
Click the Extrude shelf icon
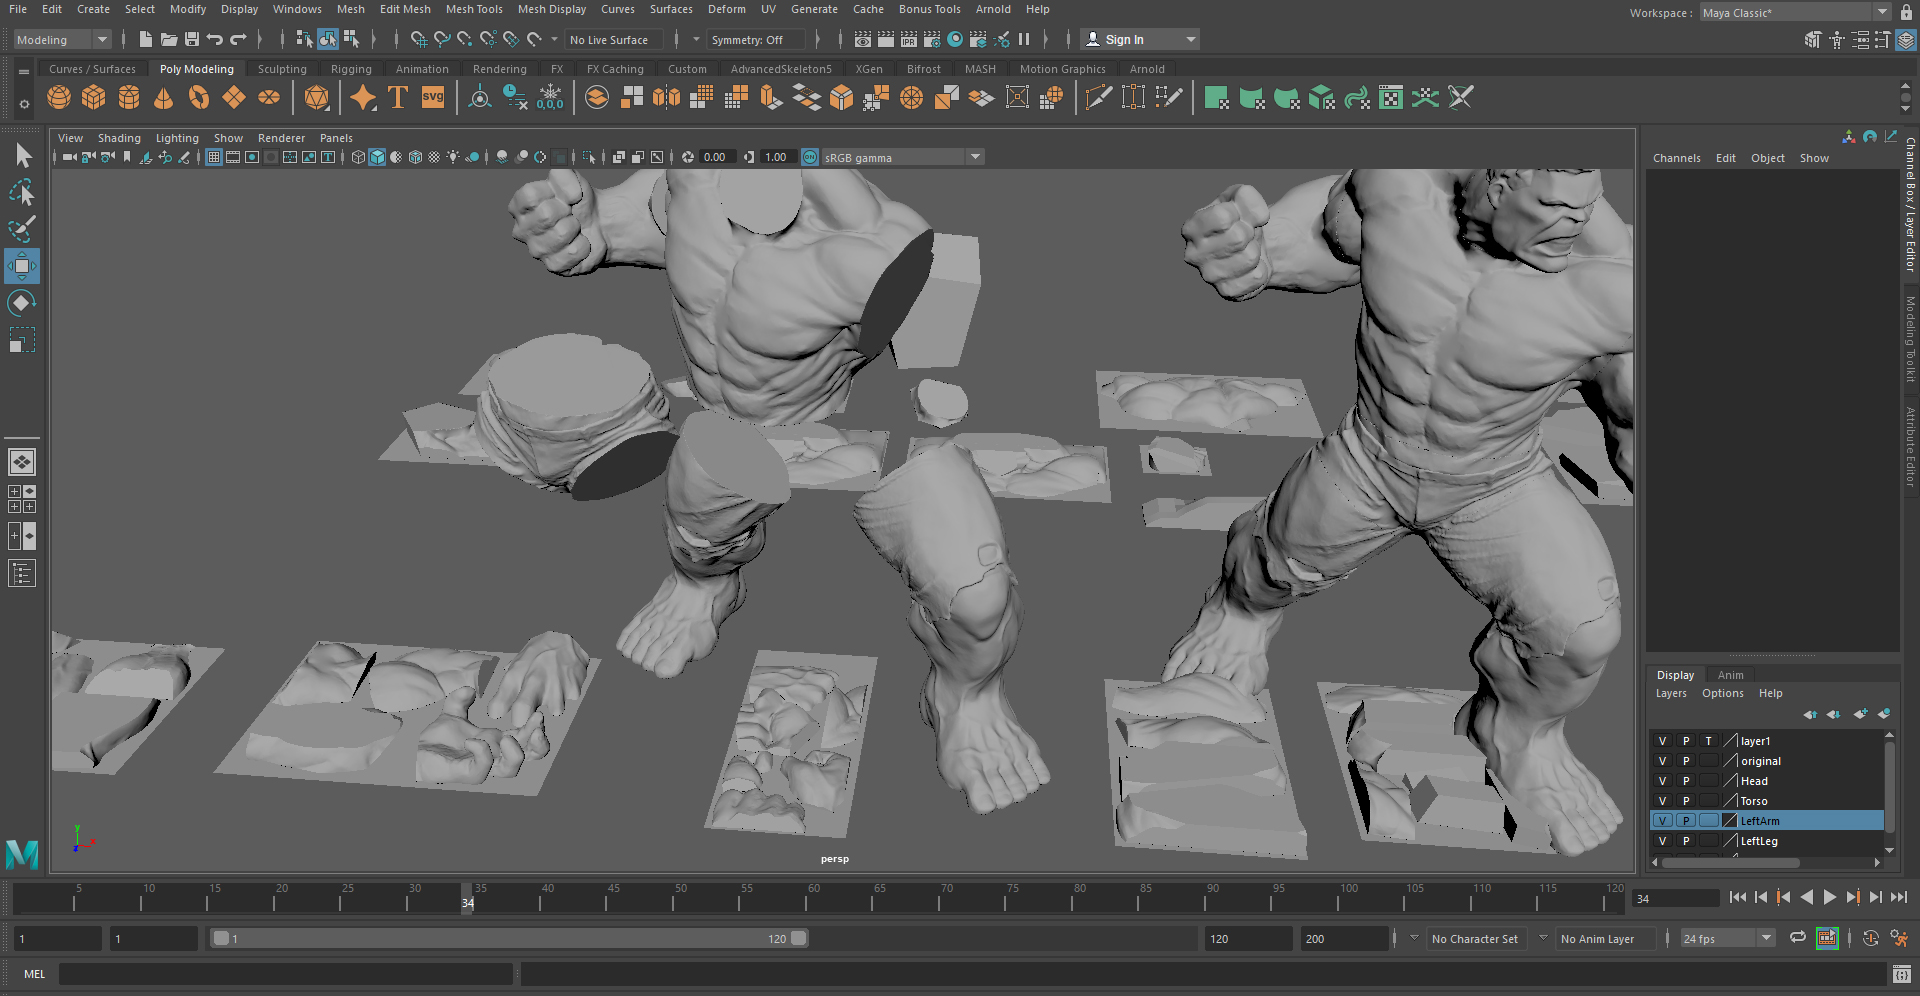point(770,97)
